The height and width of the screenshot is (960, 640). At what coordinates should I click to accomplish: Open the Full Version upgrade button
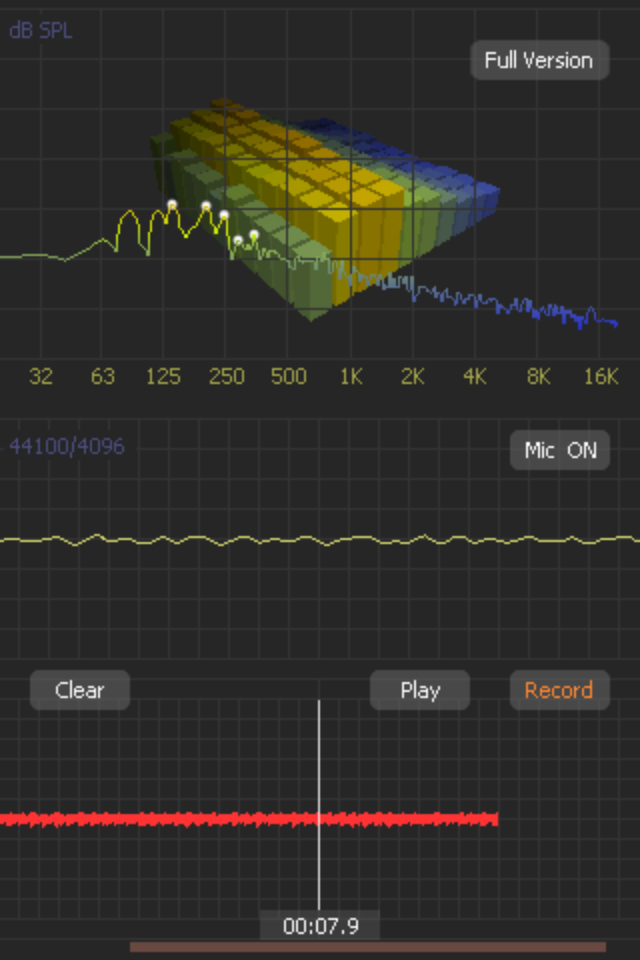pos(540,60)
